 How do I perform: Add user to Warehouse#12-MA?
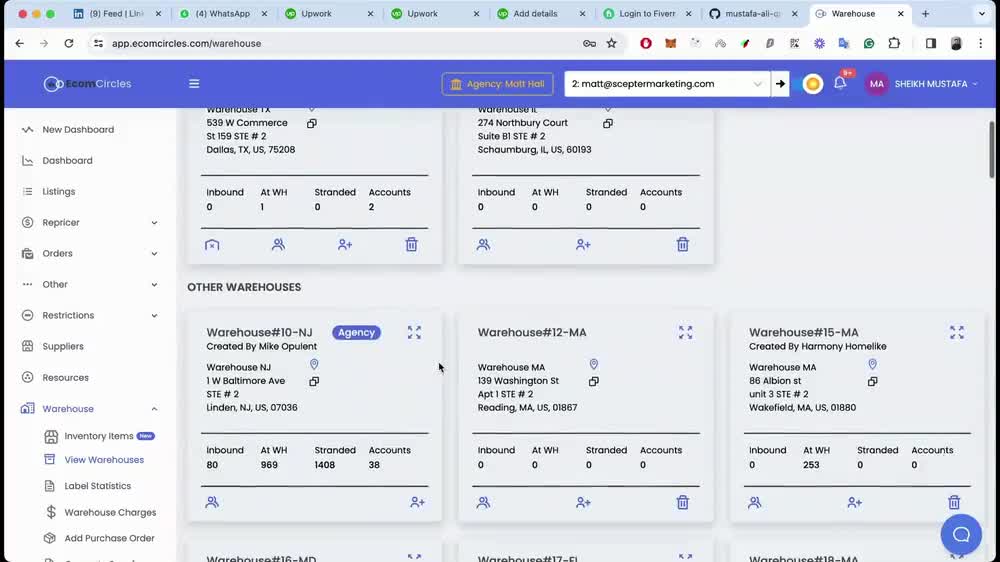pos(583,503)
